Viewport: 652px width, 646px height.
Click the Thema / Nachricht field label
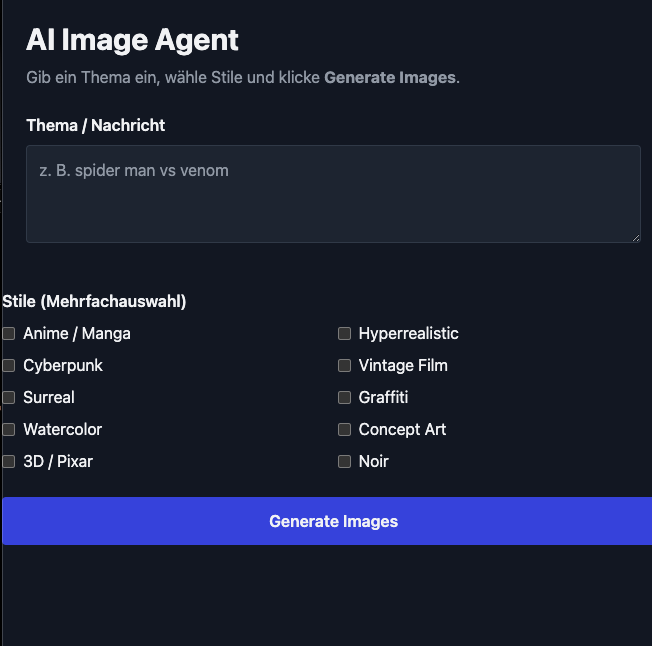click(96, 125)
